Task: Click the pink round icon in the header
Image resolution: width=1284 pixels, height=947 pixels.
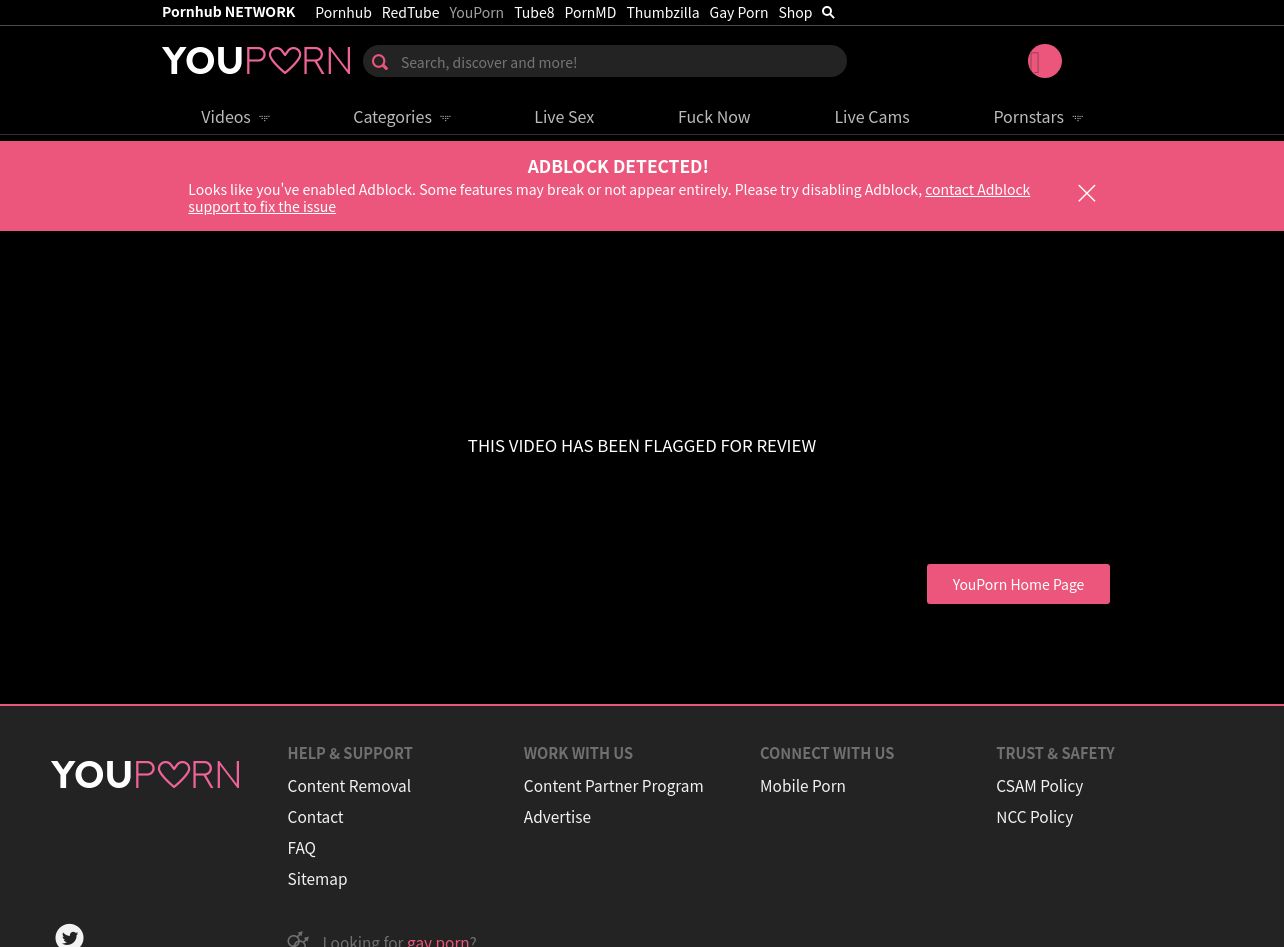Action: pos(1045,61)
